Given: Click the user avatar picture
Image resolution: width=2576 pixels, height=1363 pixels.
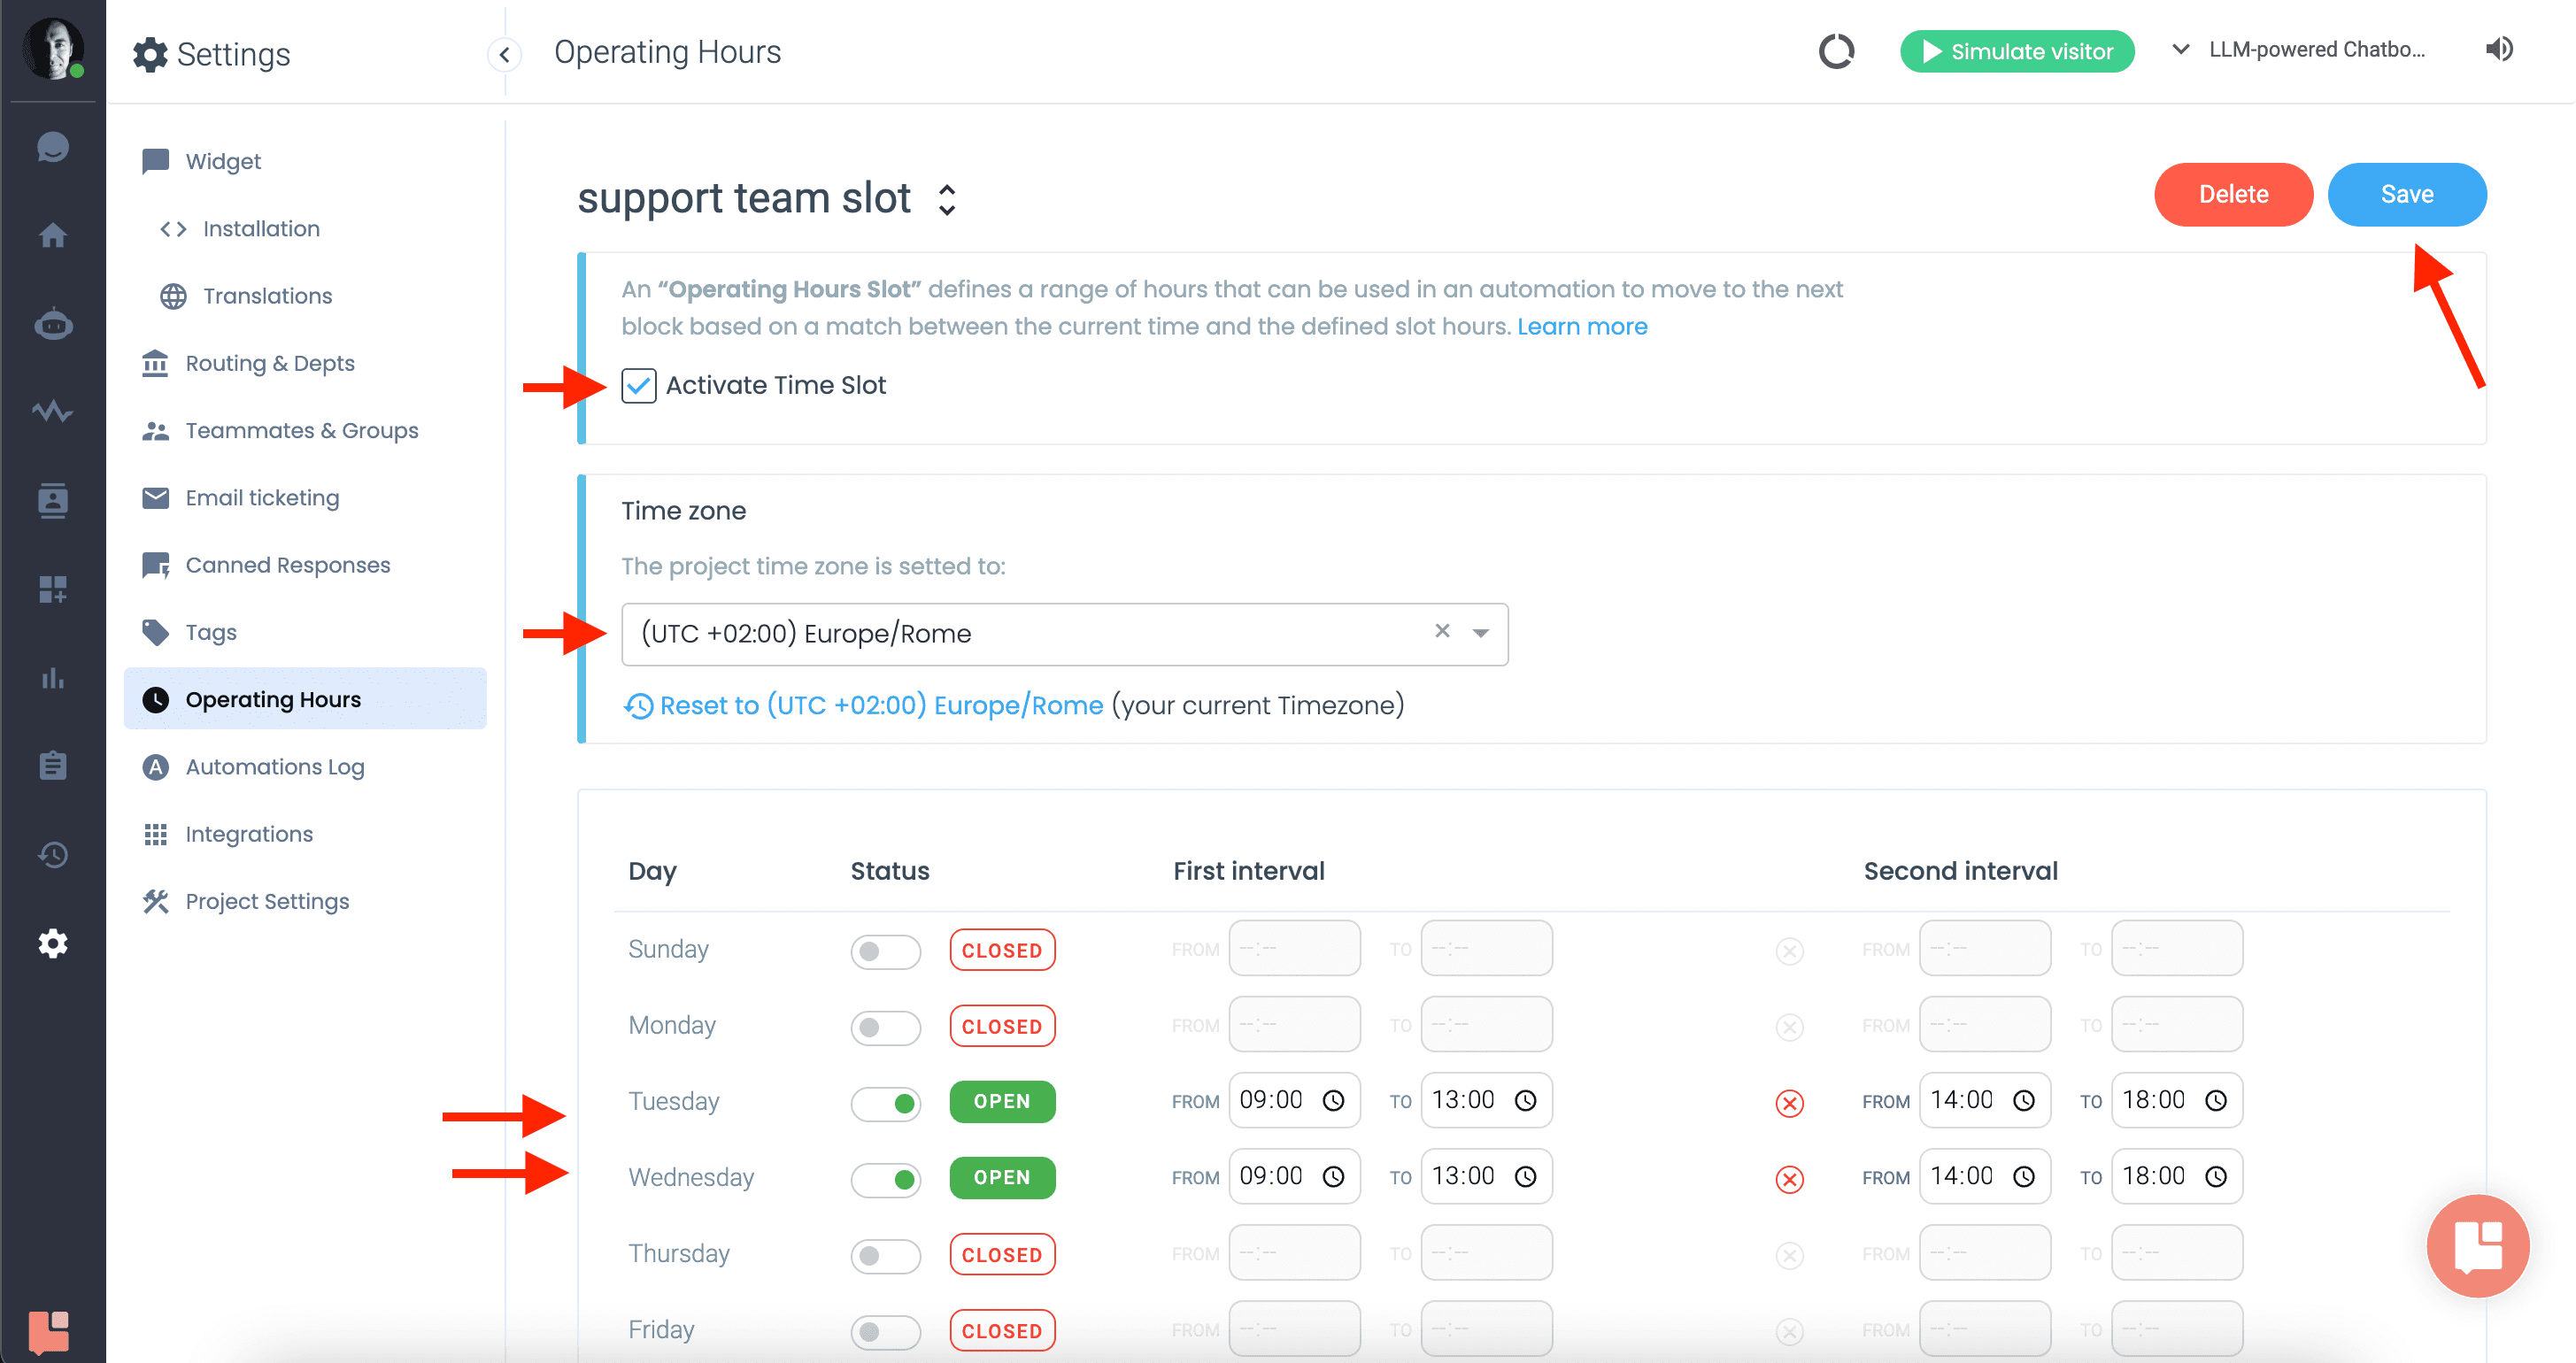Looking at the screenshot, I should 53,47.
